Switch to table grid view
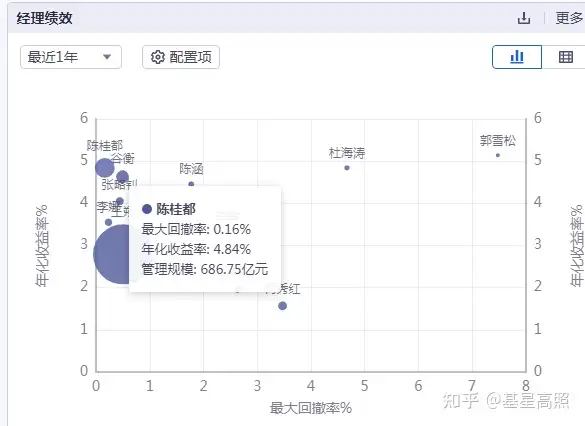585x426 pixels. 566,57
